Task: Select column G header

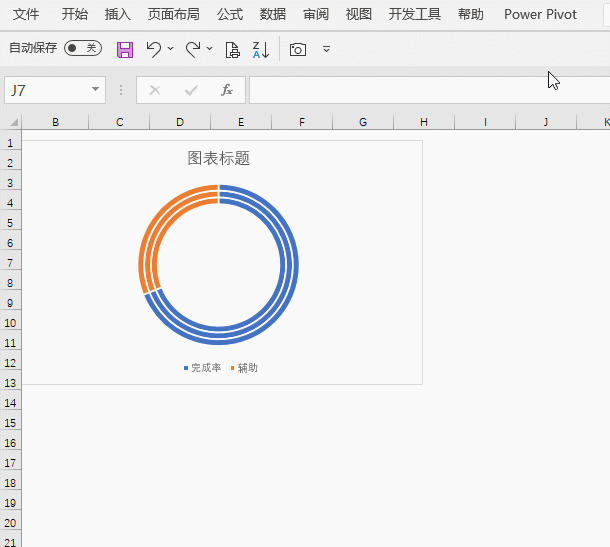Action: (x=363, y=122)
